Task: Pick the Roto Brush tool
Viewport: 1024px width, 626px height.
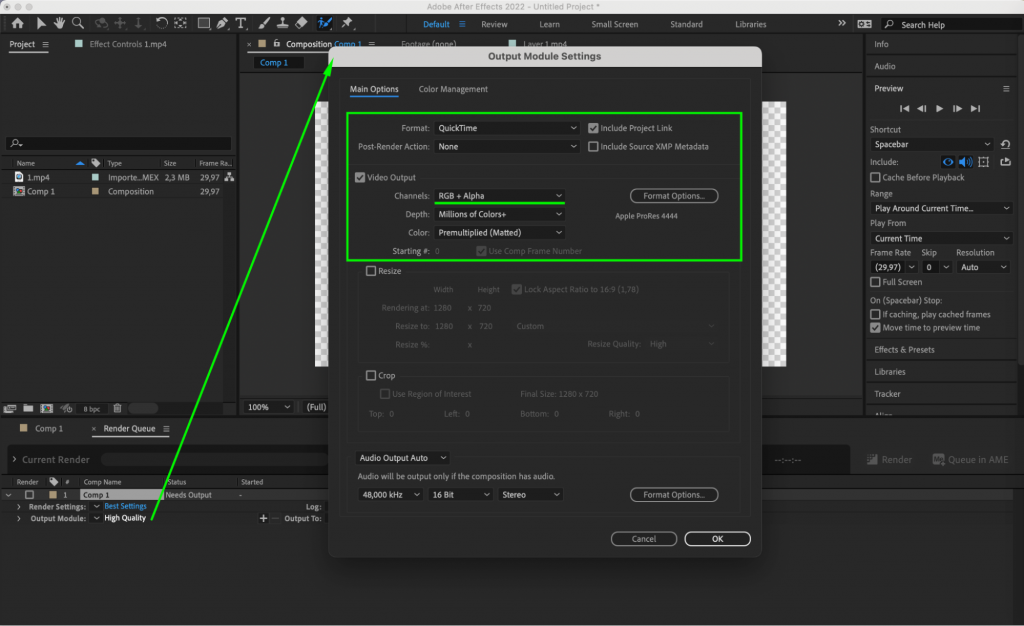Action: [325, 21]
